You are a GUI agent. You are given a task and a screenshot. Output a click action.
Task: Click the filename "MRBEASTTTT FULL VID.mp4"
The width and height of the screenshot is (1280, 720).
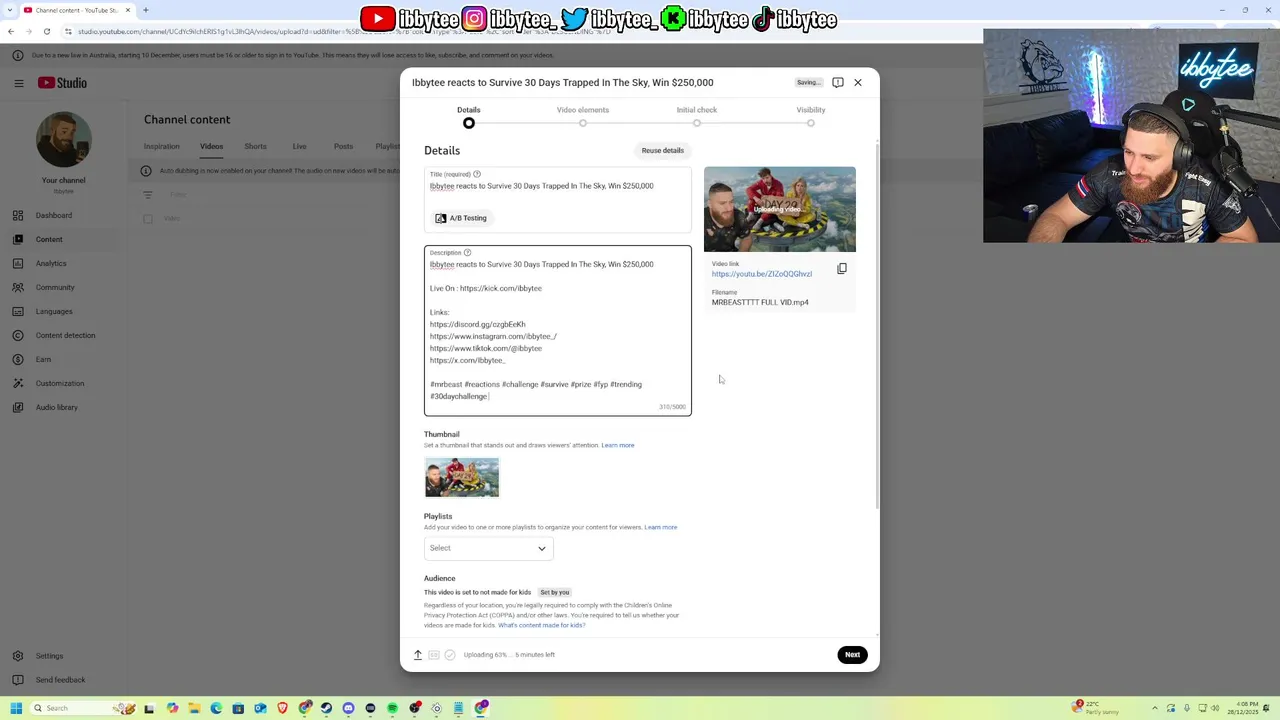760,302
